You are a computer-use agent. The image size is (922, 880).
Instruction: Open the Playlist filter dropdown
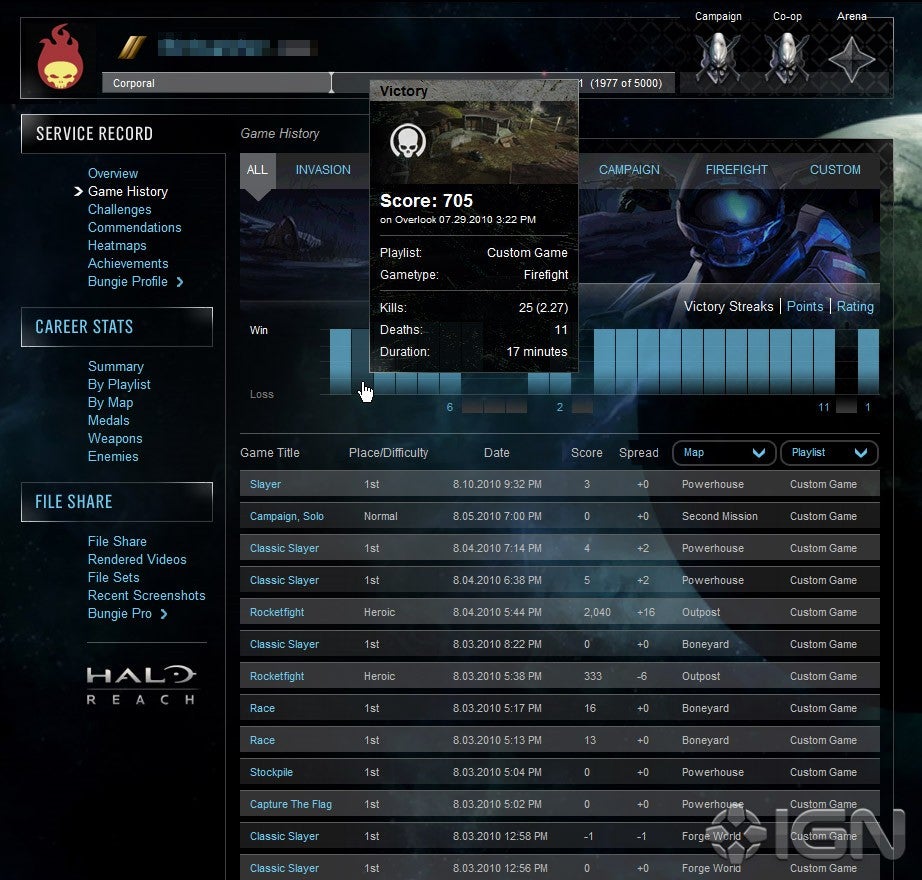click(x=829, y=453)
